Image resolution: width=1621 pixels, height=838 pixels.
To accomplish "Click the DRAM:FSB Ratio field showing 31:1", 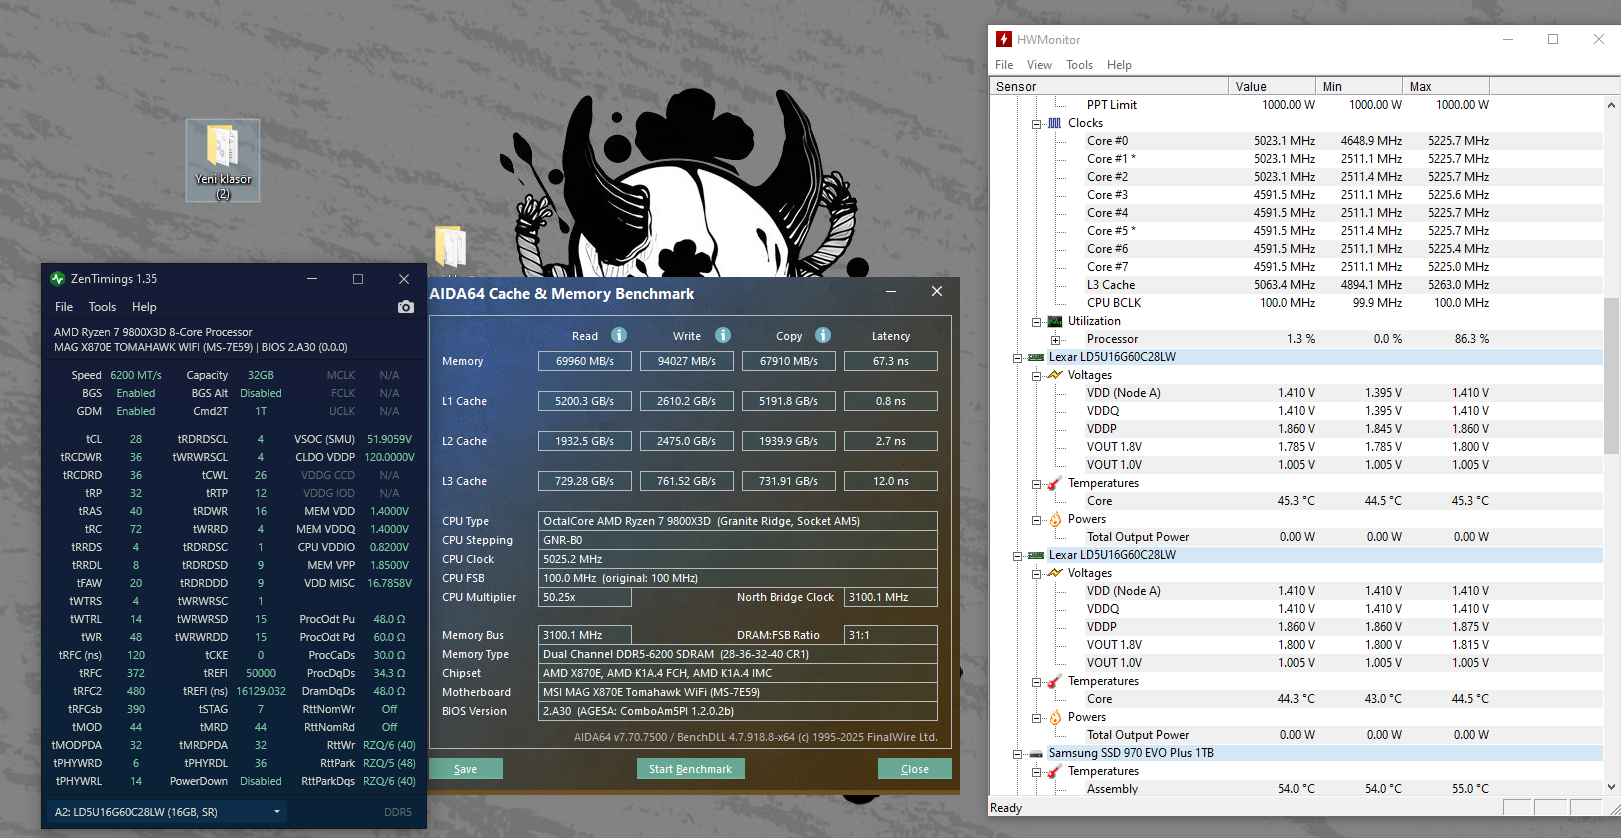I will click(x=891, y=635).
